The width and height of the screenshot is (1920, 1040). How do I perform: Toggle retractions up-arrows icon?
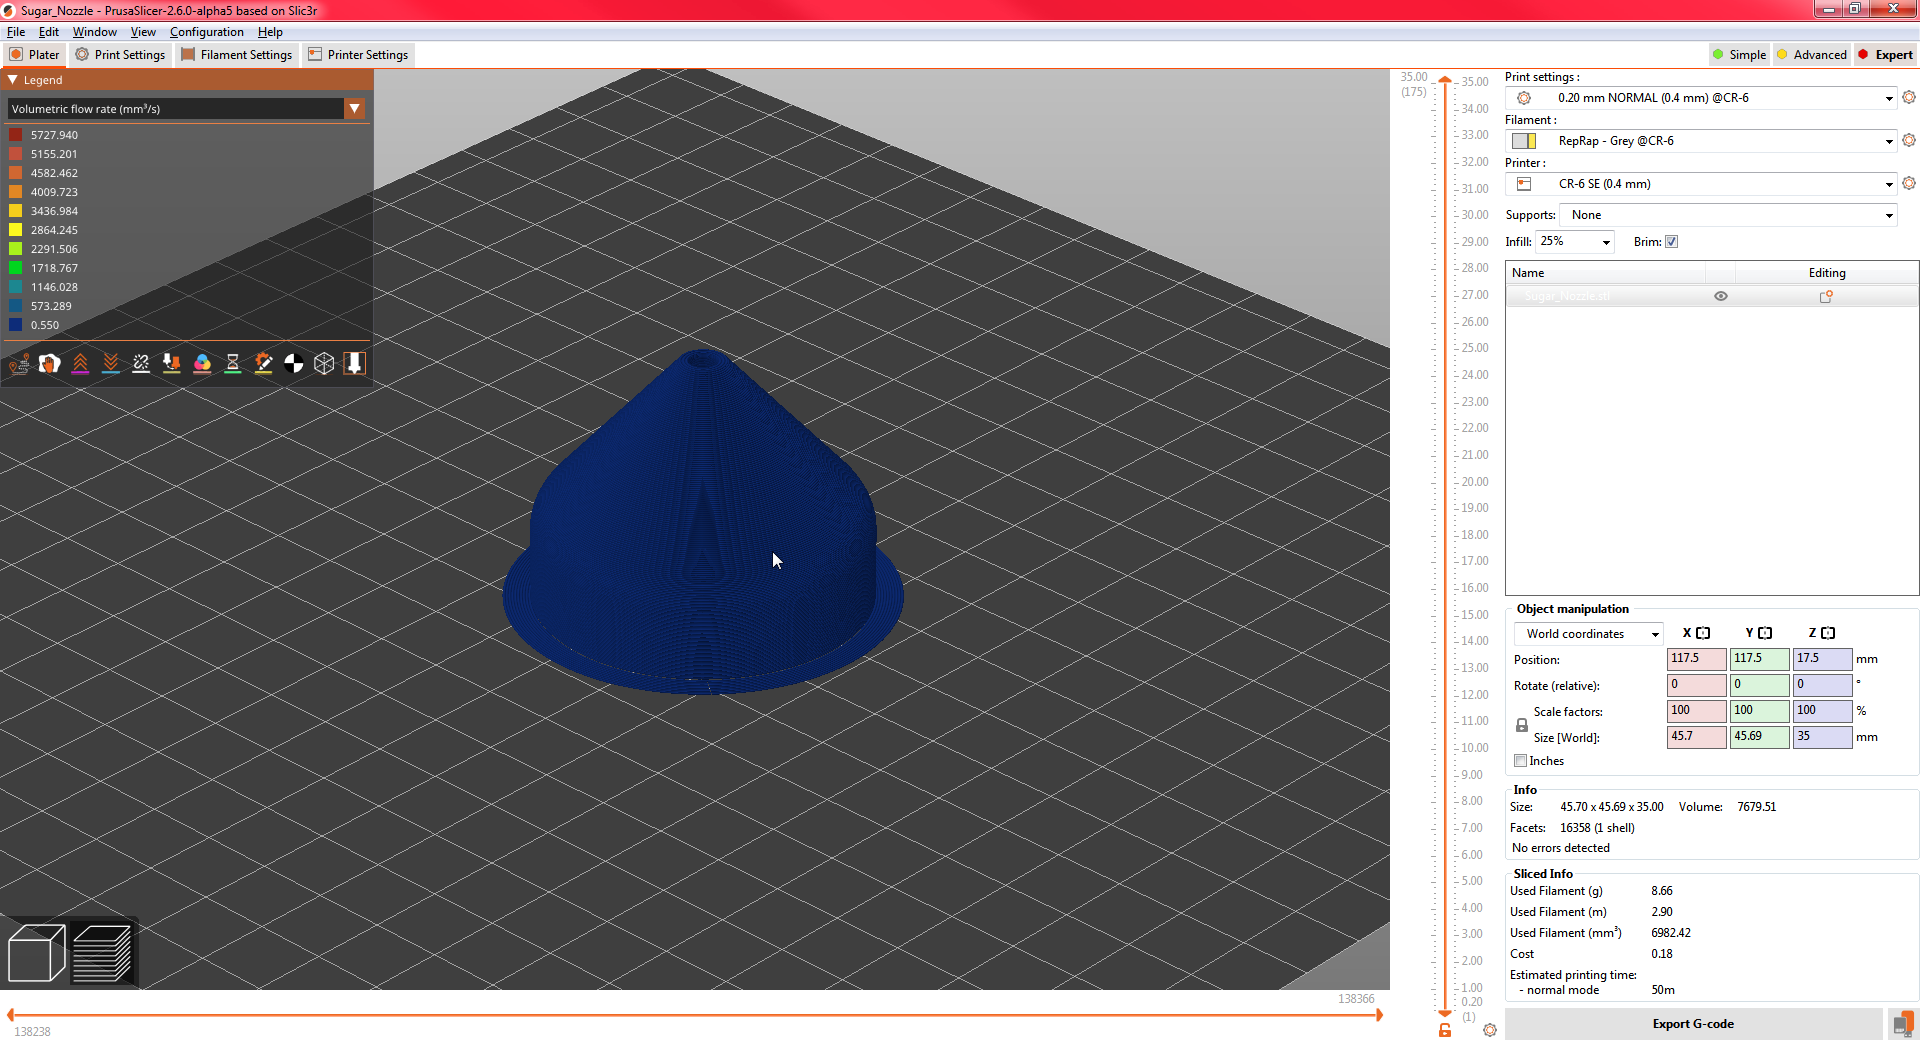pyautogui.click(x=80, y=364)
